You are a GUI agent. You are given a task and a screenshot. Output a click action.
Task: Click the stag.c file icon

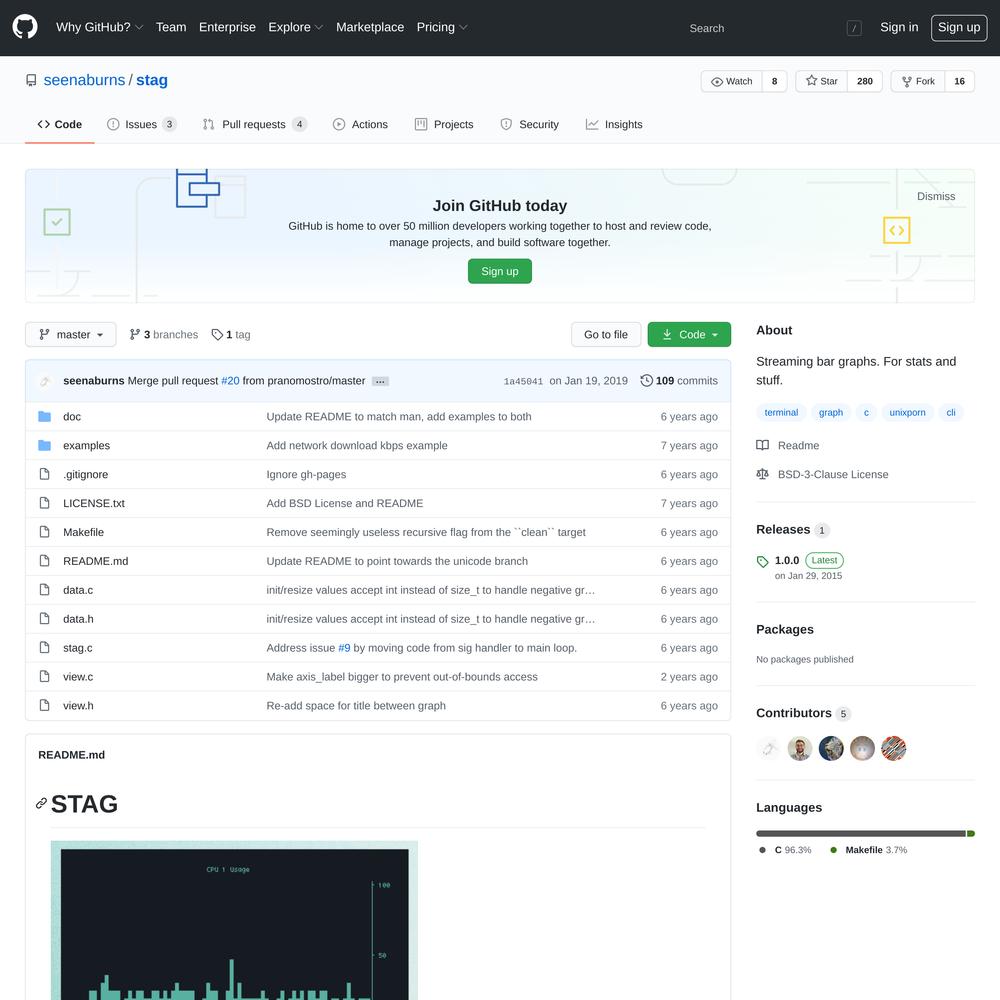click(44, 647)
